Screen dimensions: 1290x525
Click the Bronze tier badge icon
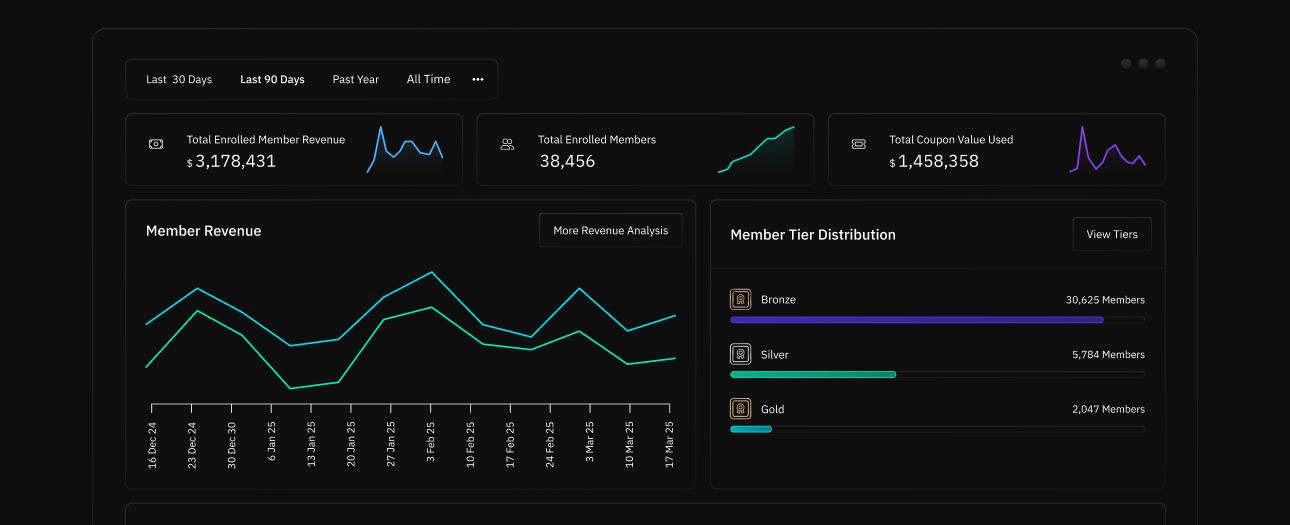(740, 299)
